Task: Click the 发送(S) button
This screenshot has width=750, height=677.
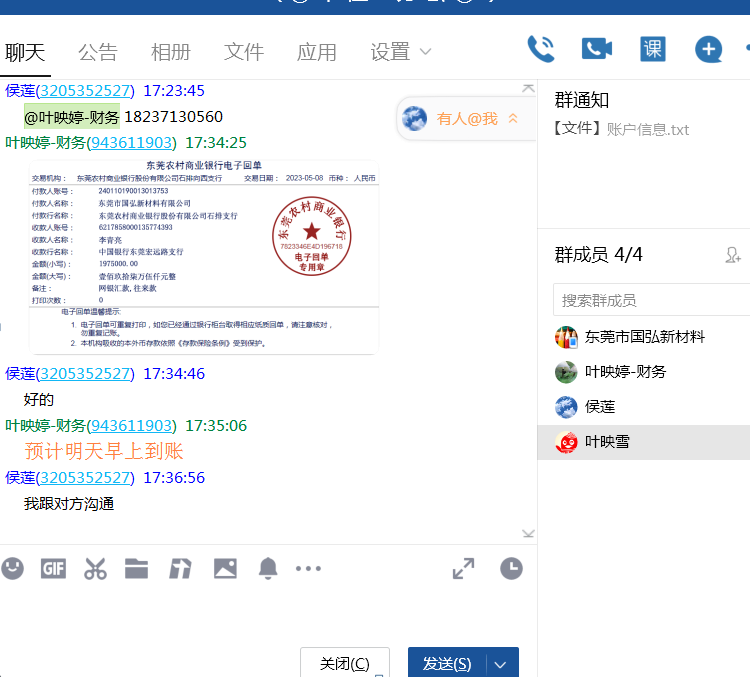Action: click(x=447, y=664)
